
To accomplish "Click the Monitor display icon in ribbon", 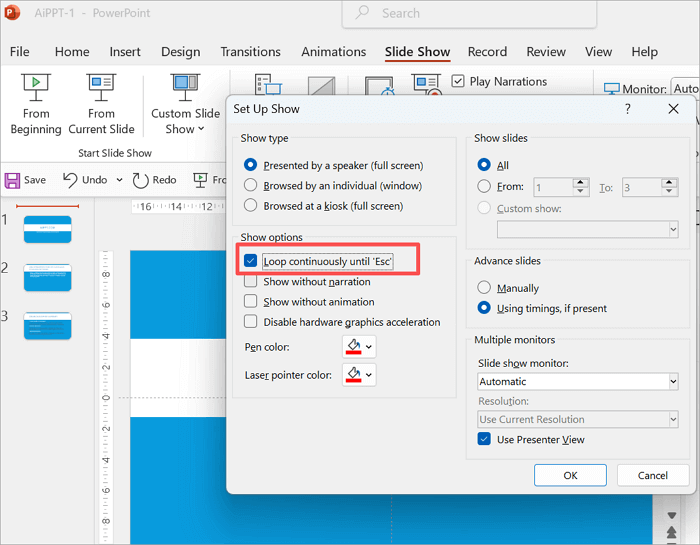I will (x=611, y=88).
